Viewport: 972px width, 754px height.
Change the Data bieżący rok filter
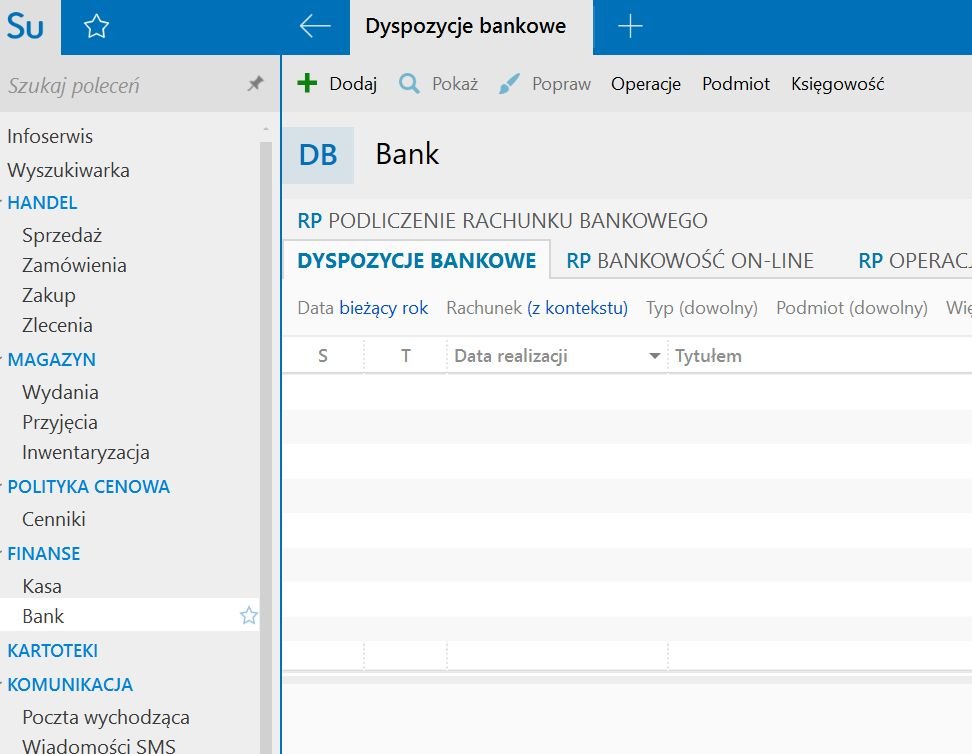[x=383, y=308]
